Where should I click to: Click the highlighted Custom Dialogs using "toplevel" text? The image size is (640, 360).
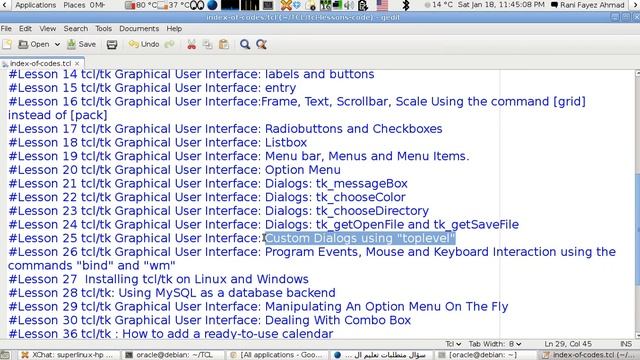pyautogui.click(x=360, y=238)
